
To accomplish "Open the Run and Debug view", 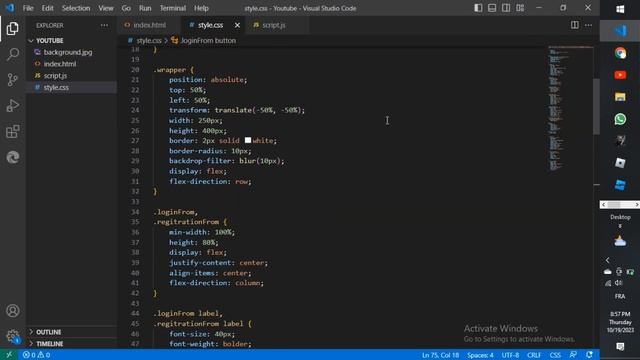I will tap(13, 106).
